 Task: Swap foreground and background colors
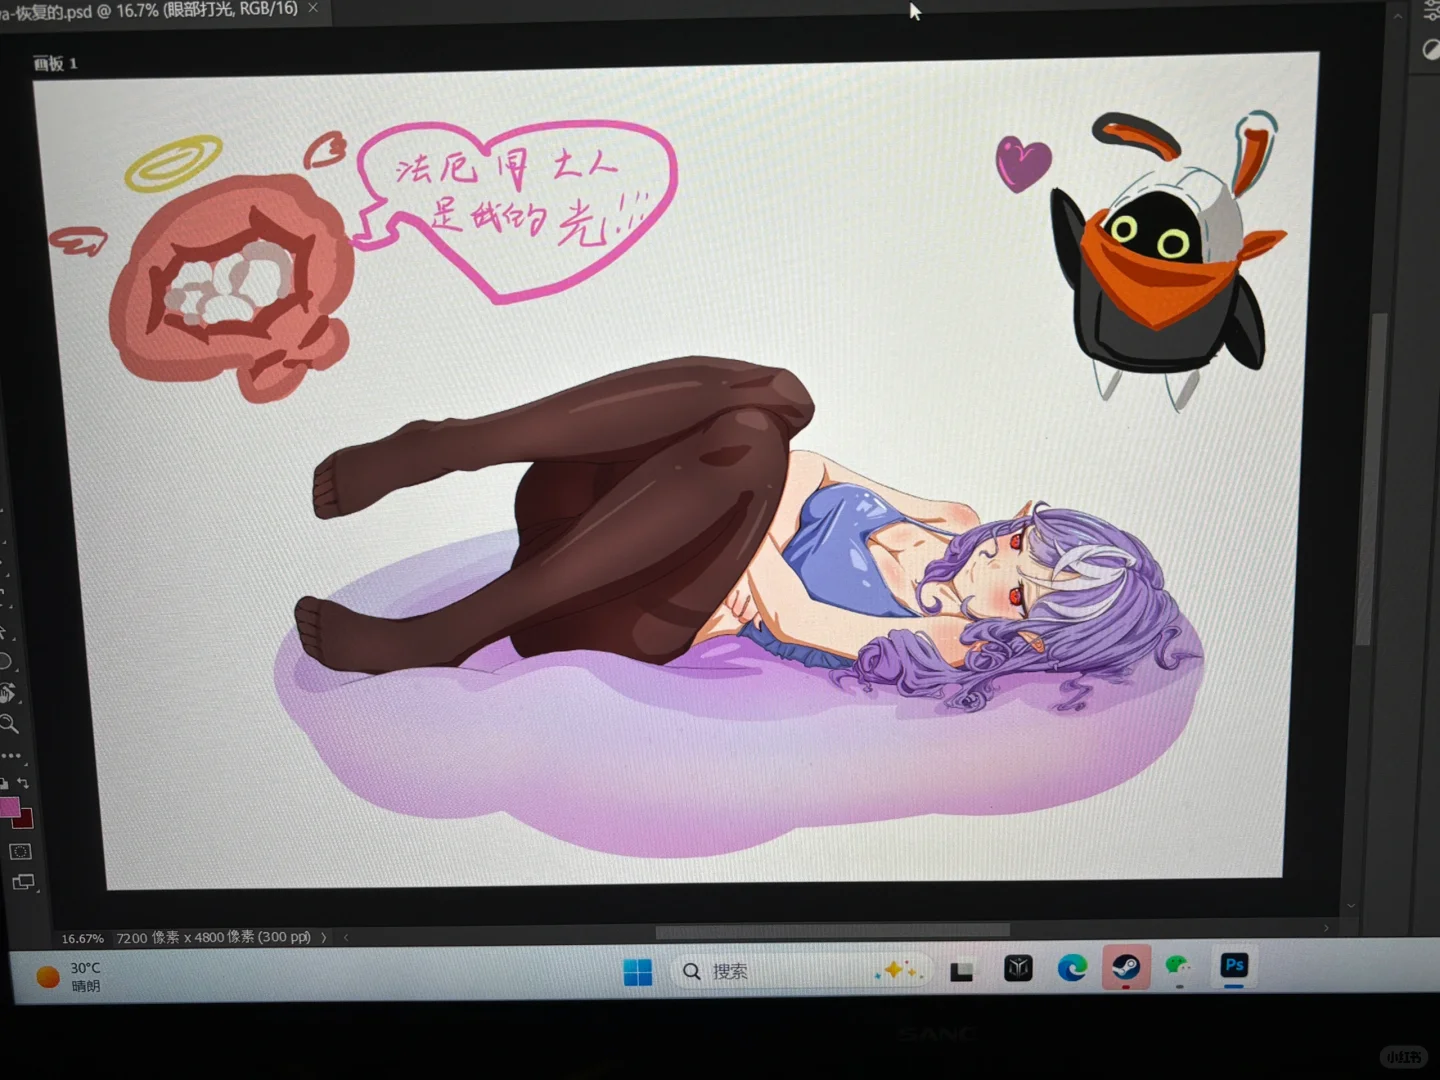click(x=23, y=783)
